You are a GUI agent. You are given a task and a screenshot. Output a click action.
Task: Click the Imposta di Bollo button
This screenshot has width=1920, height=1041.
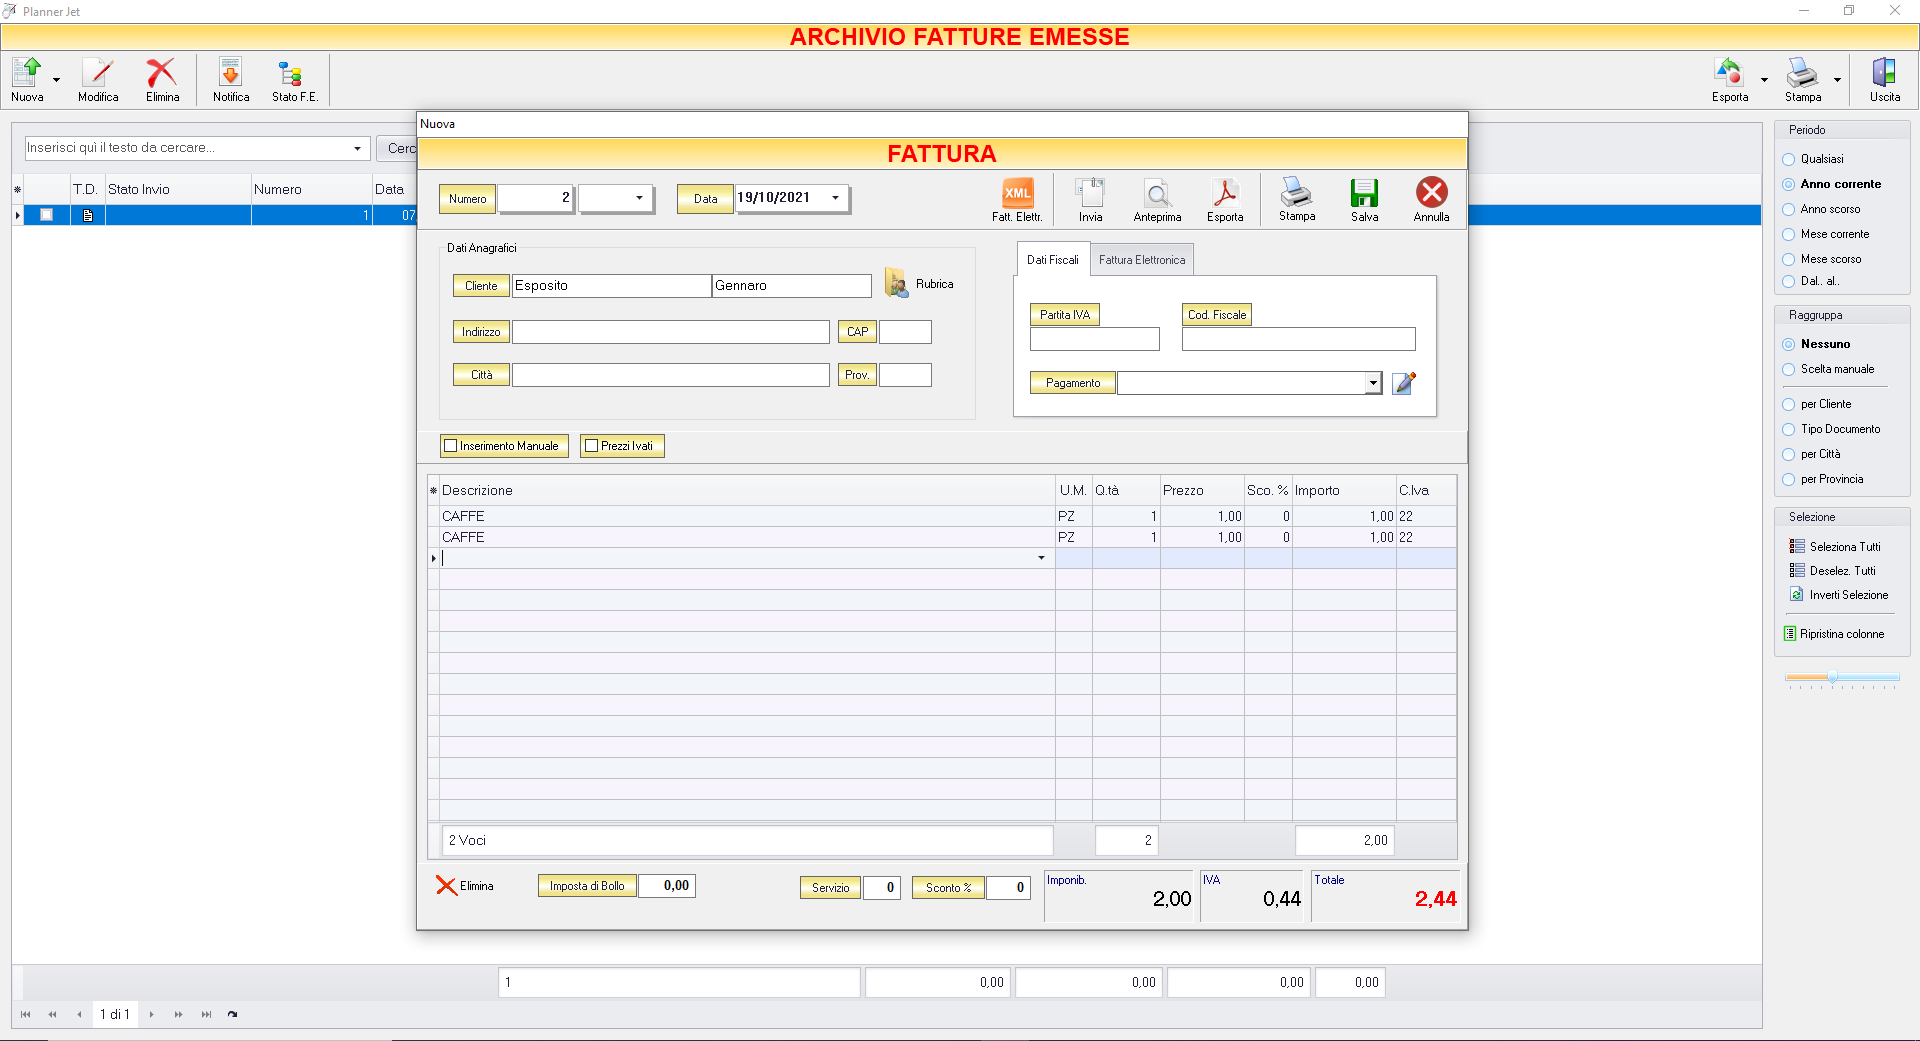(587, 886)
